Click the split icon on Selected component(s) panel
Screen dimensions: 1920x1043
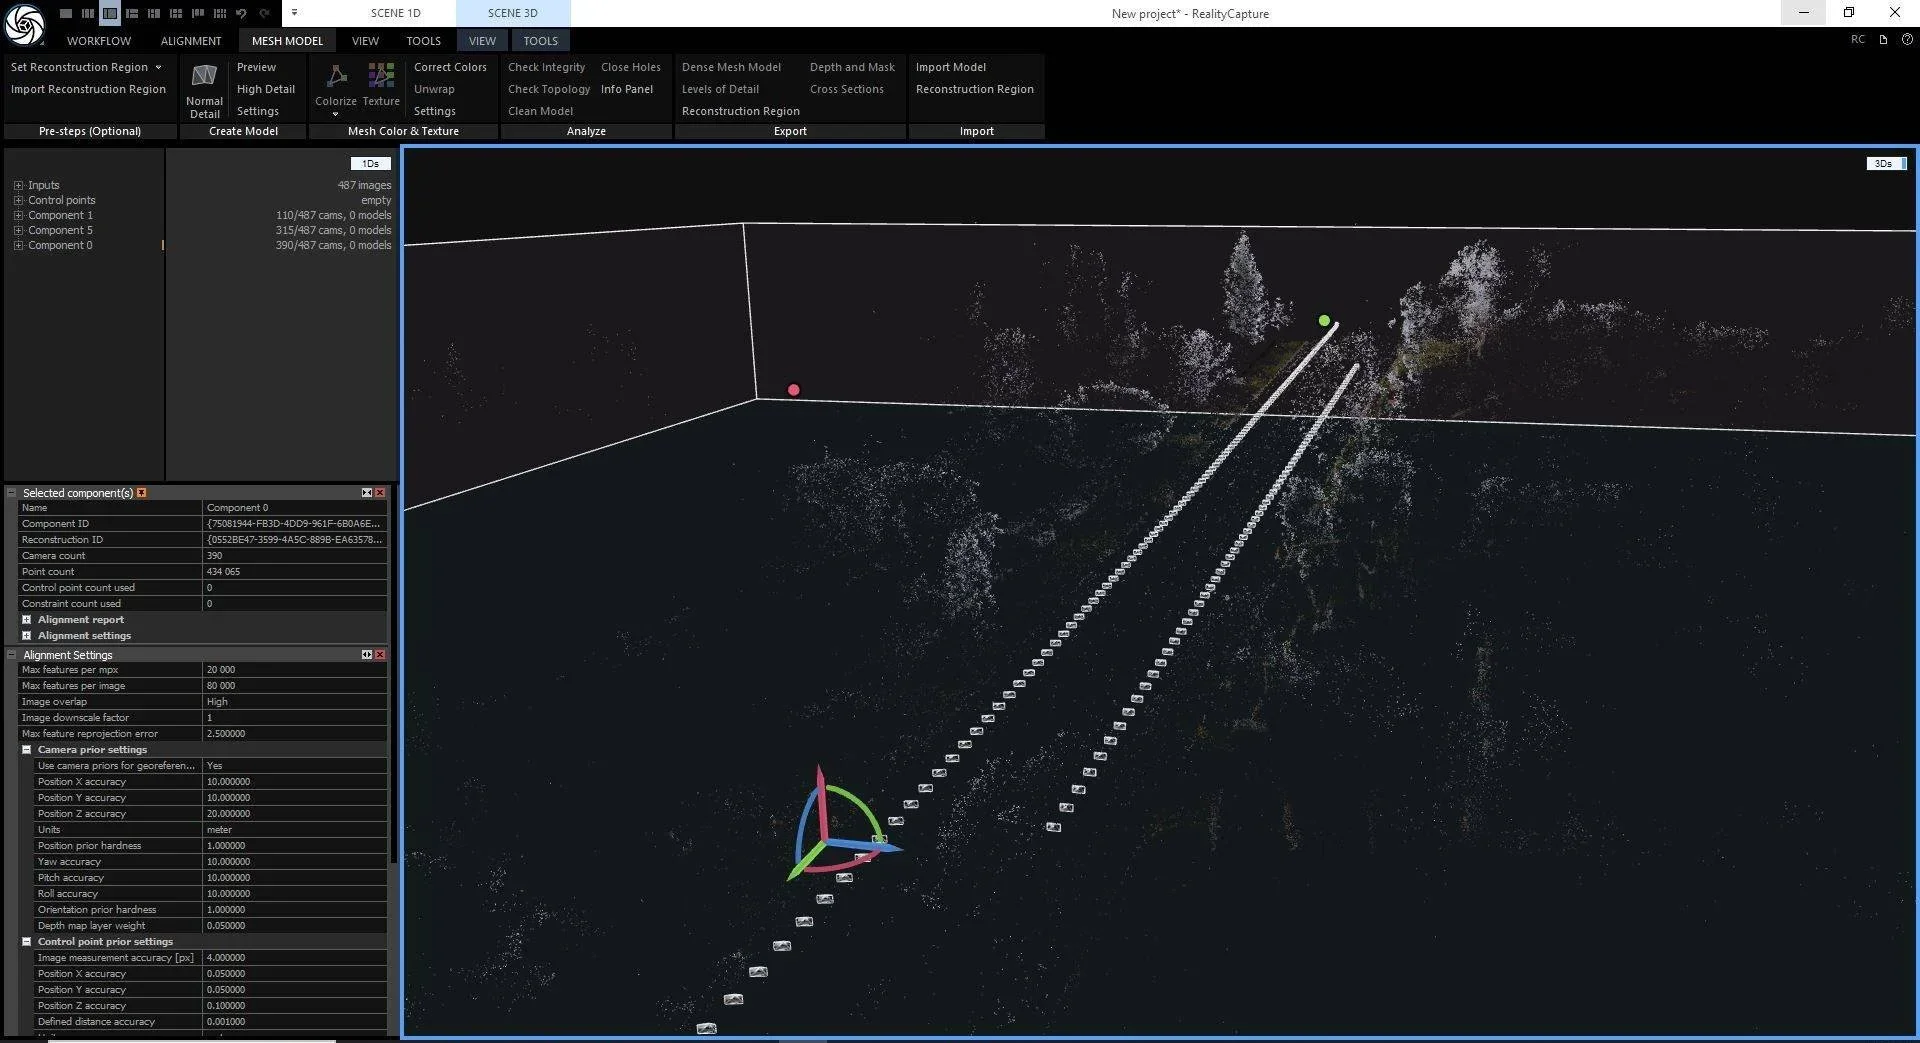367,493
